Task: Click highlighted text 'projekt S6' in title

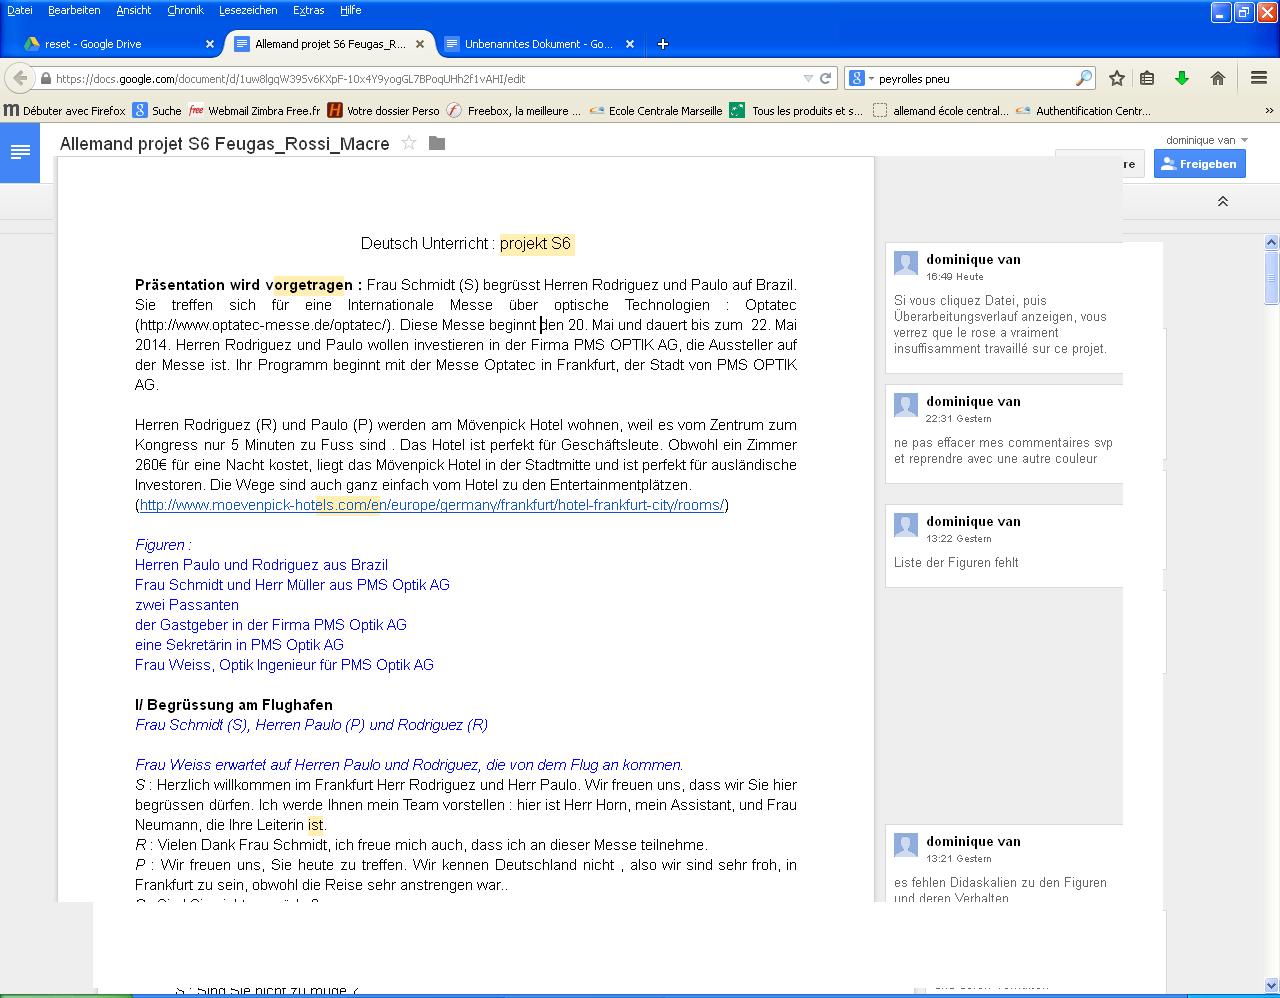Action: (x=536, y=243)
